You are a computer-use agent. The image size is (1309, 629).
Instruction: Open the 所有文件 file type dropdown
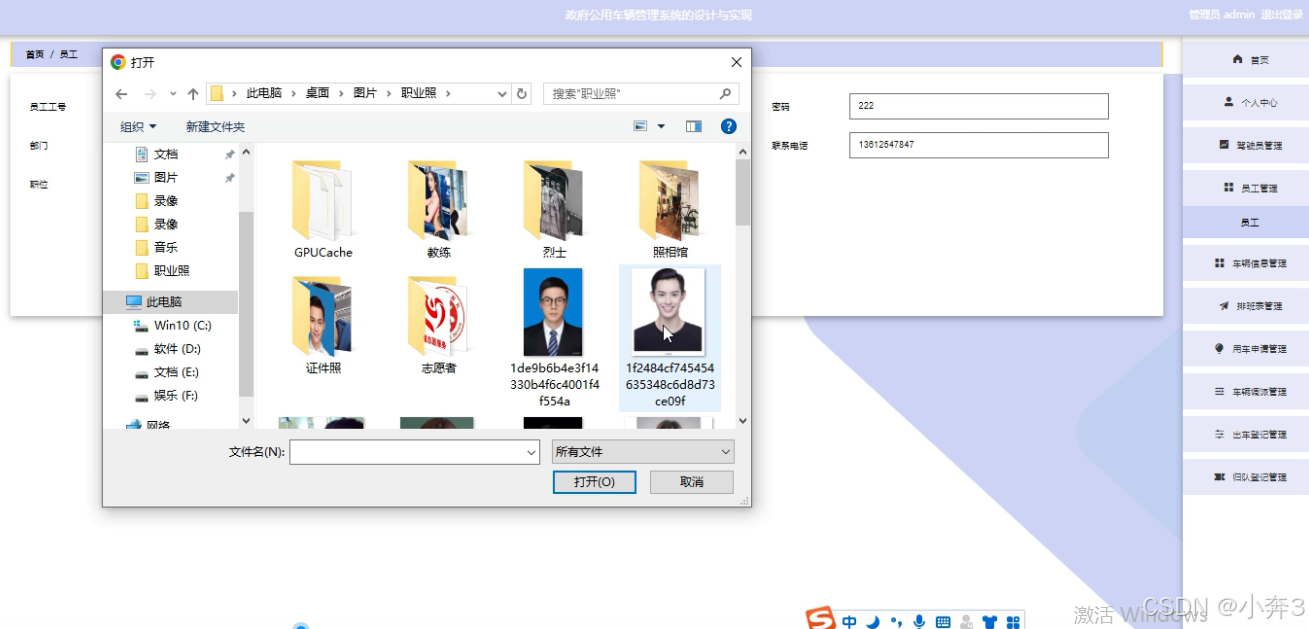641,451
